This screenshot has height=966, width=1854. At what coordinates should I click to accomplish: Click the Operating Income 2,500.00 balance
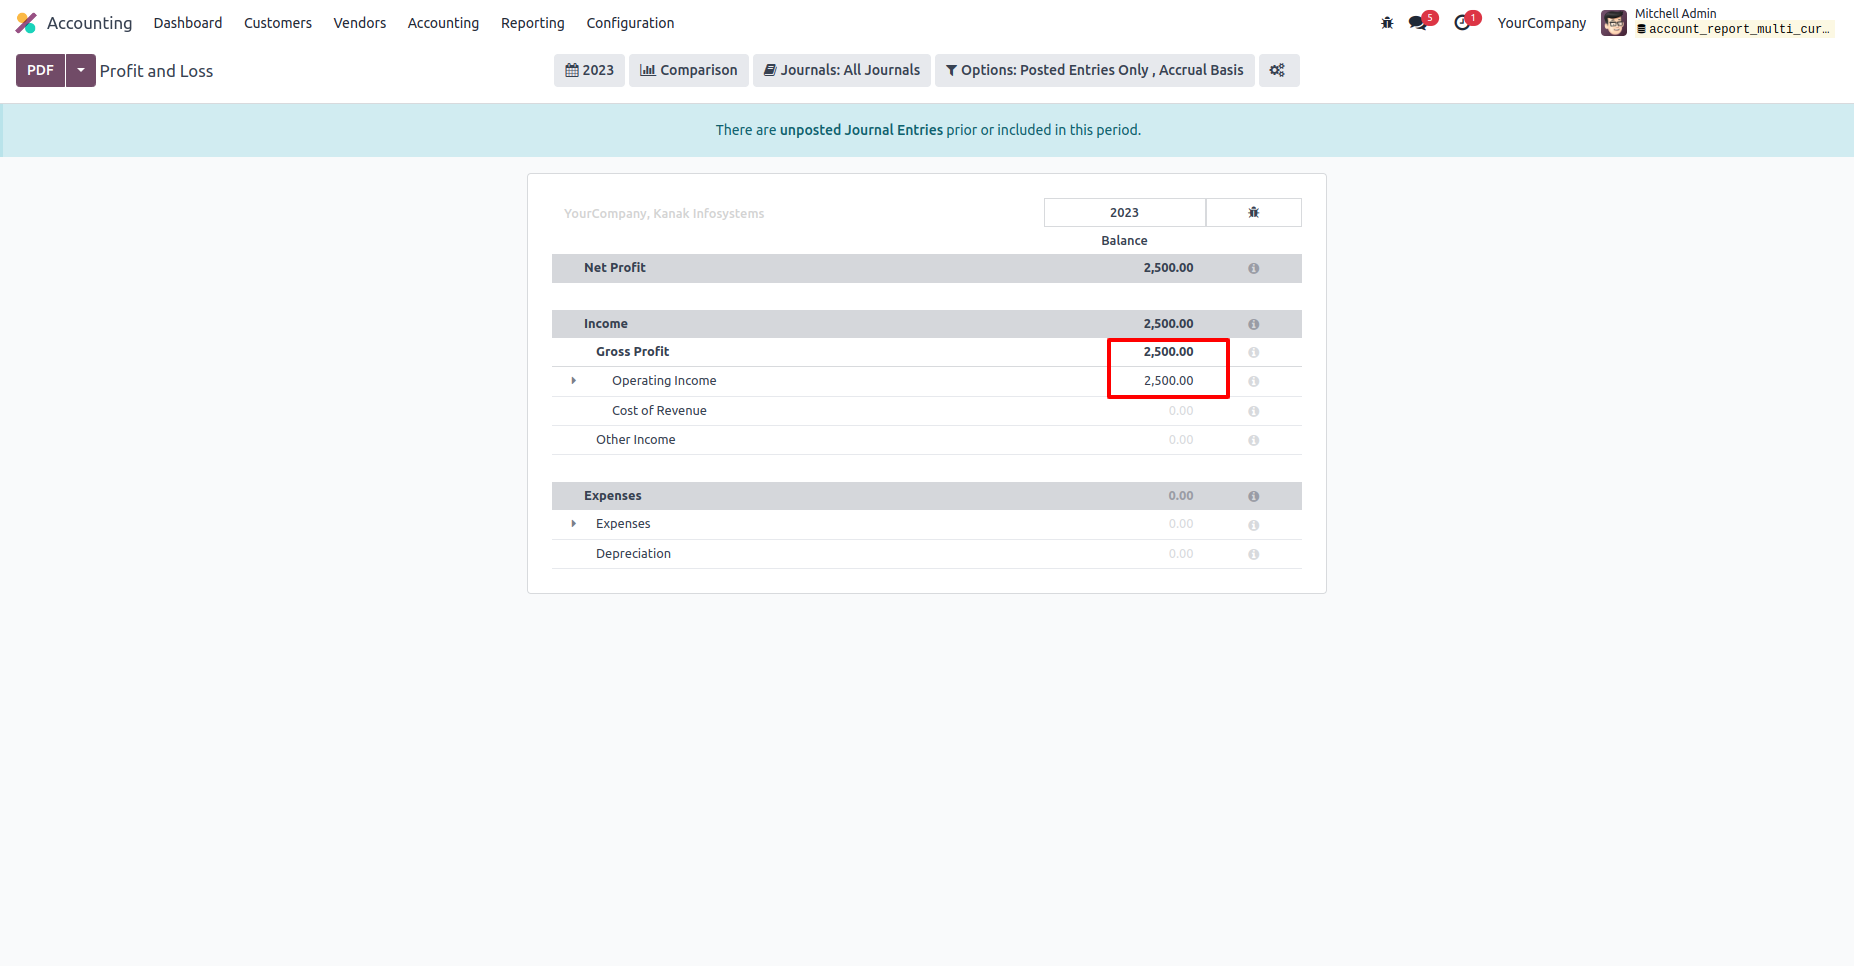click(1168, 381)
